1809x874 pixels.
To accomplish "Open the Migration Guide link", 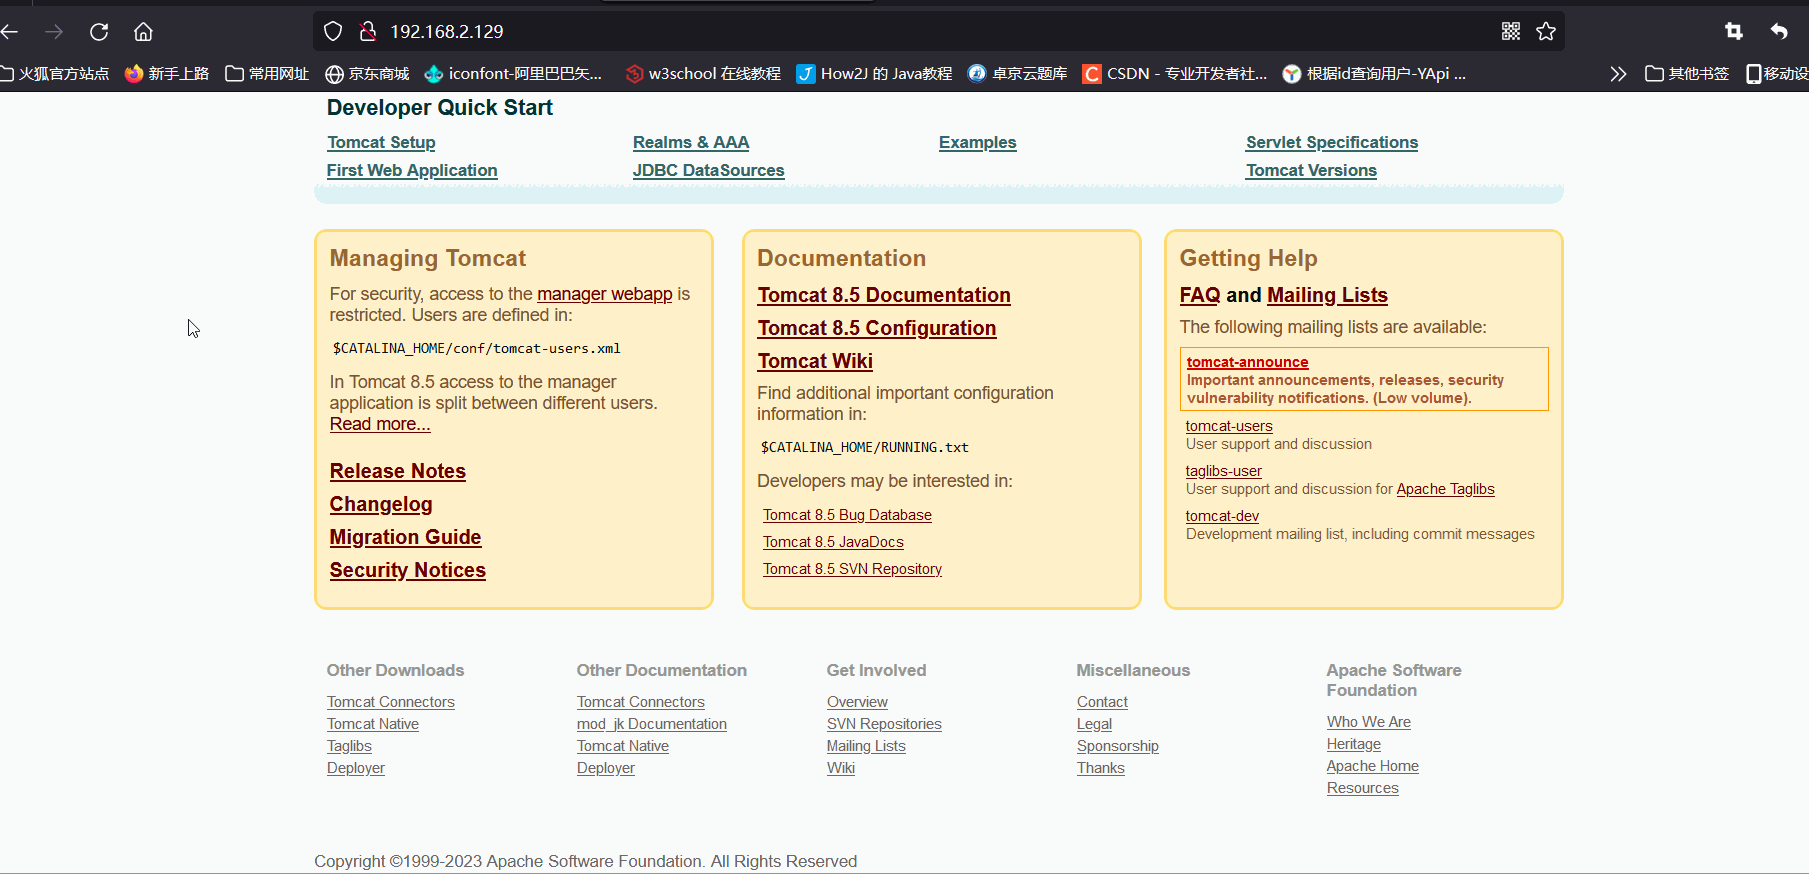I will [x=405, y=537].
